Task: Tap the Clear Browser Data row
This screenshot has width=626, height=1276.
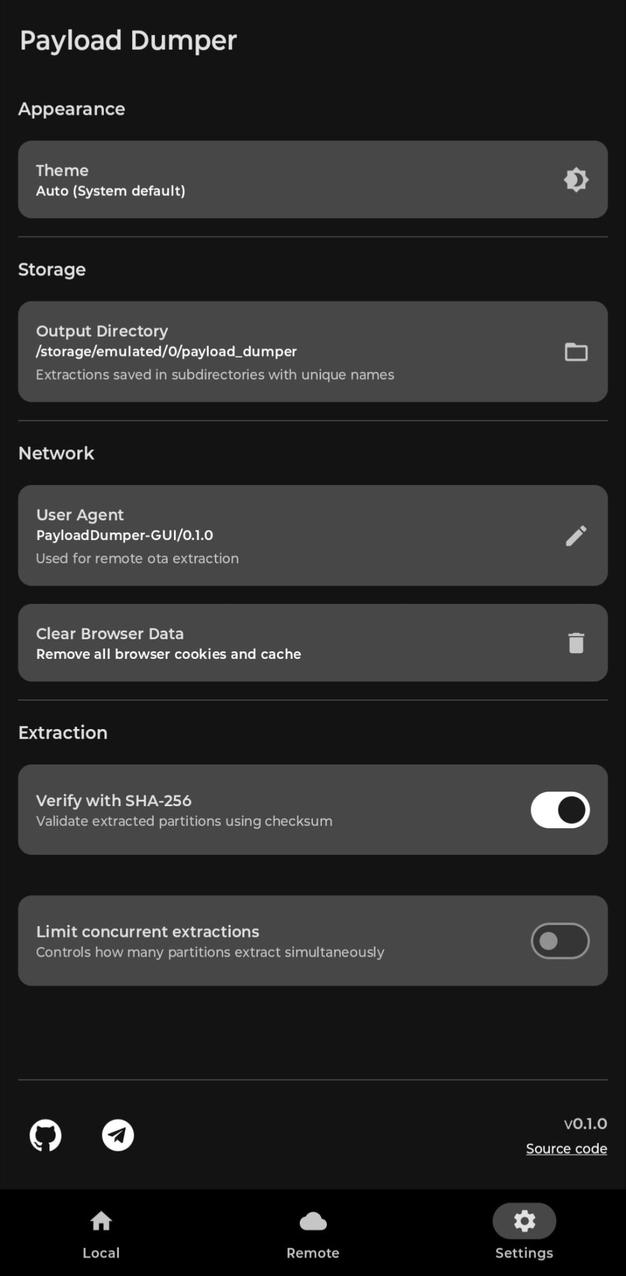Action: [x=280, y=643]
